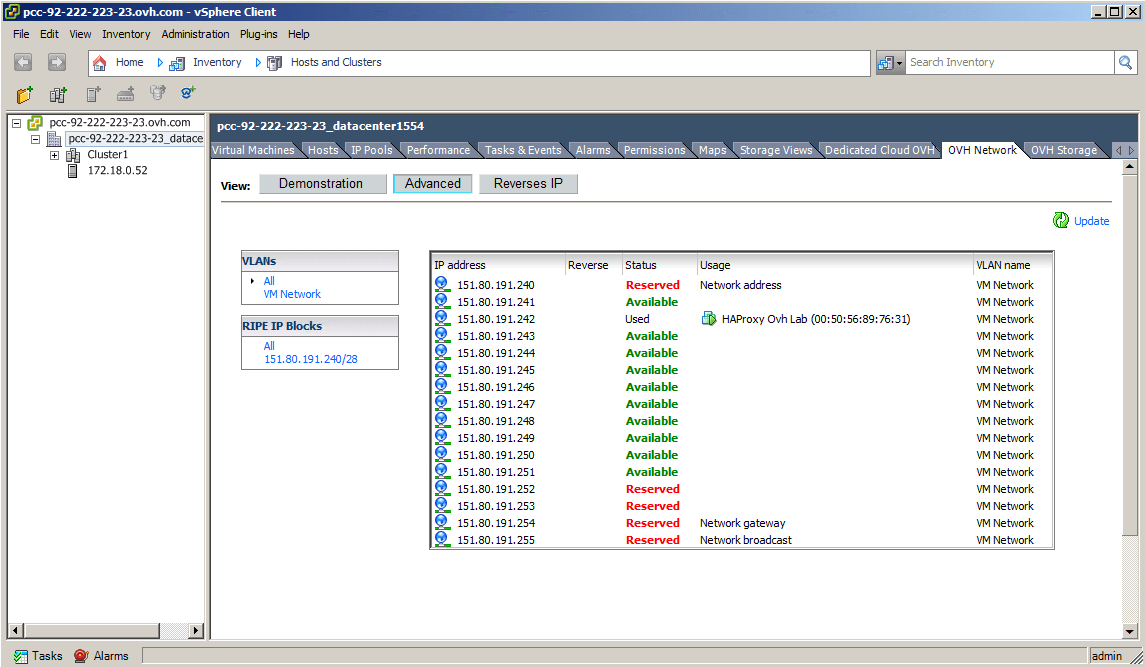The width and height of the screenshot is (1145, 667).
Task: Click the Add Host toolbar icon
Action: (93, 94)
